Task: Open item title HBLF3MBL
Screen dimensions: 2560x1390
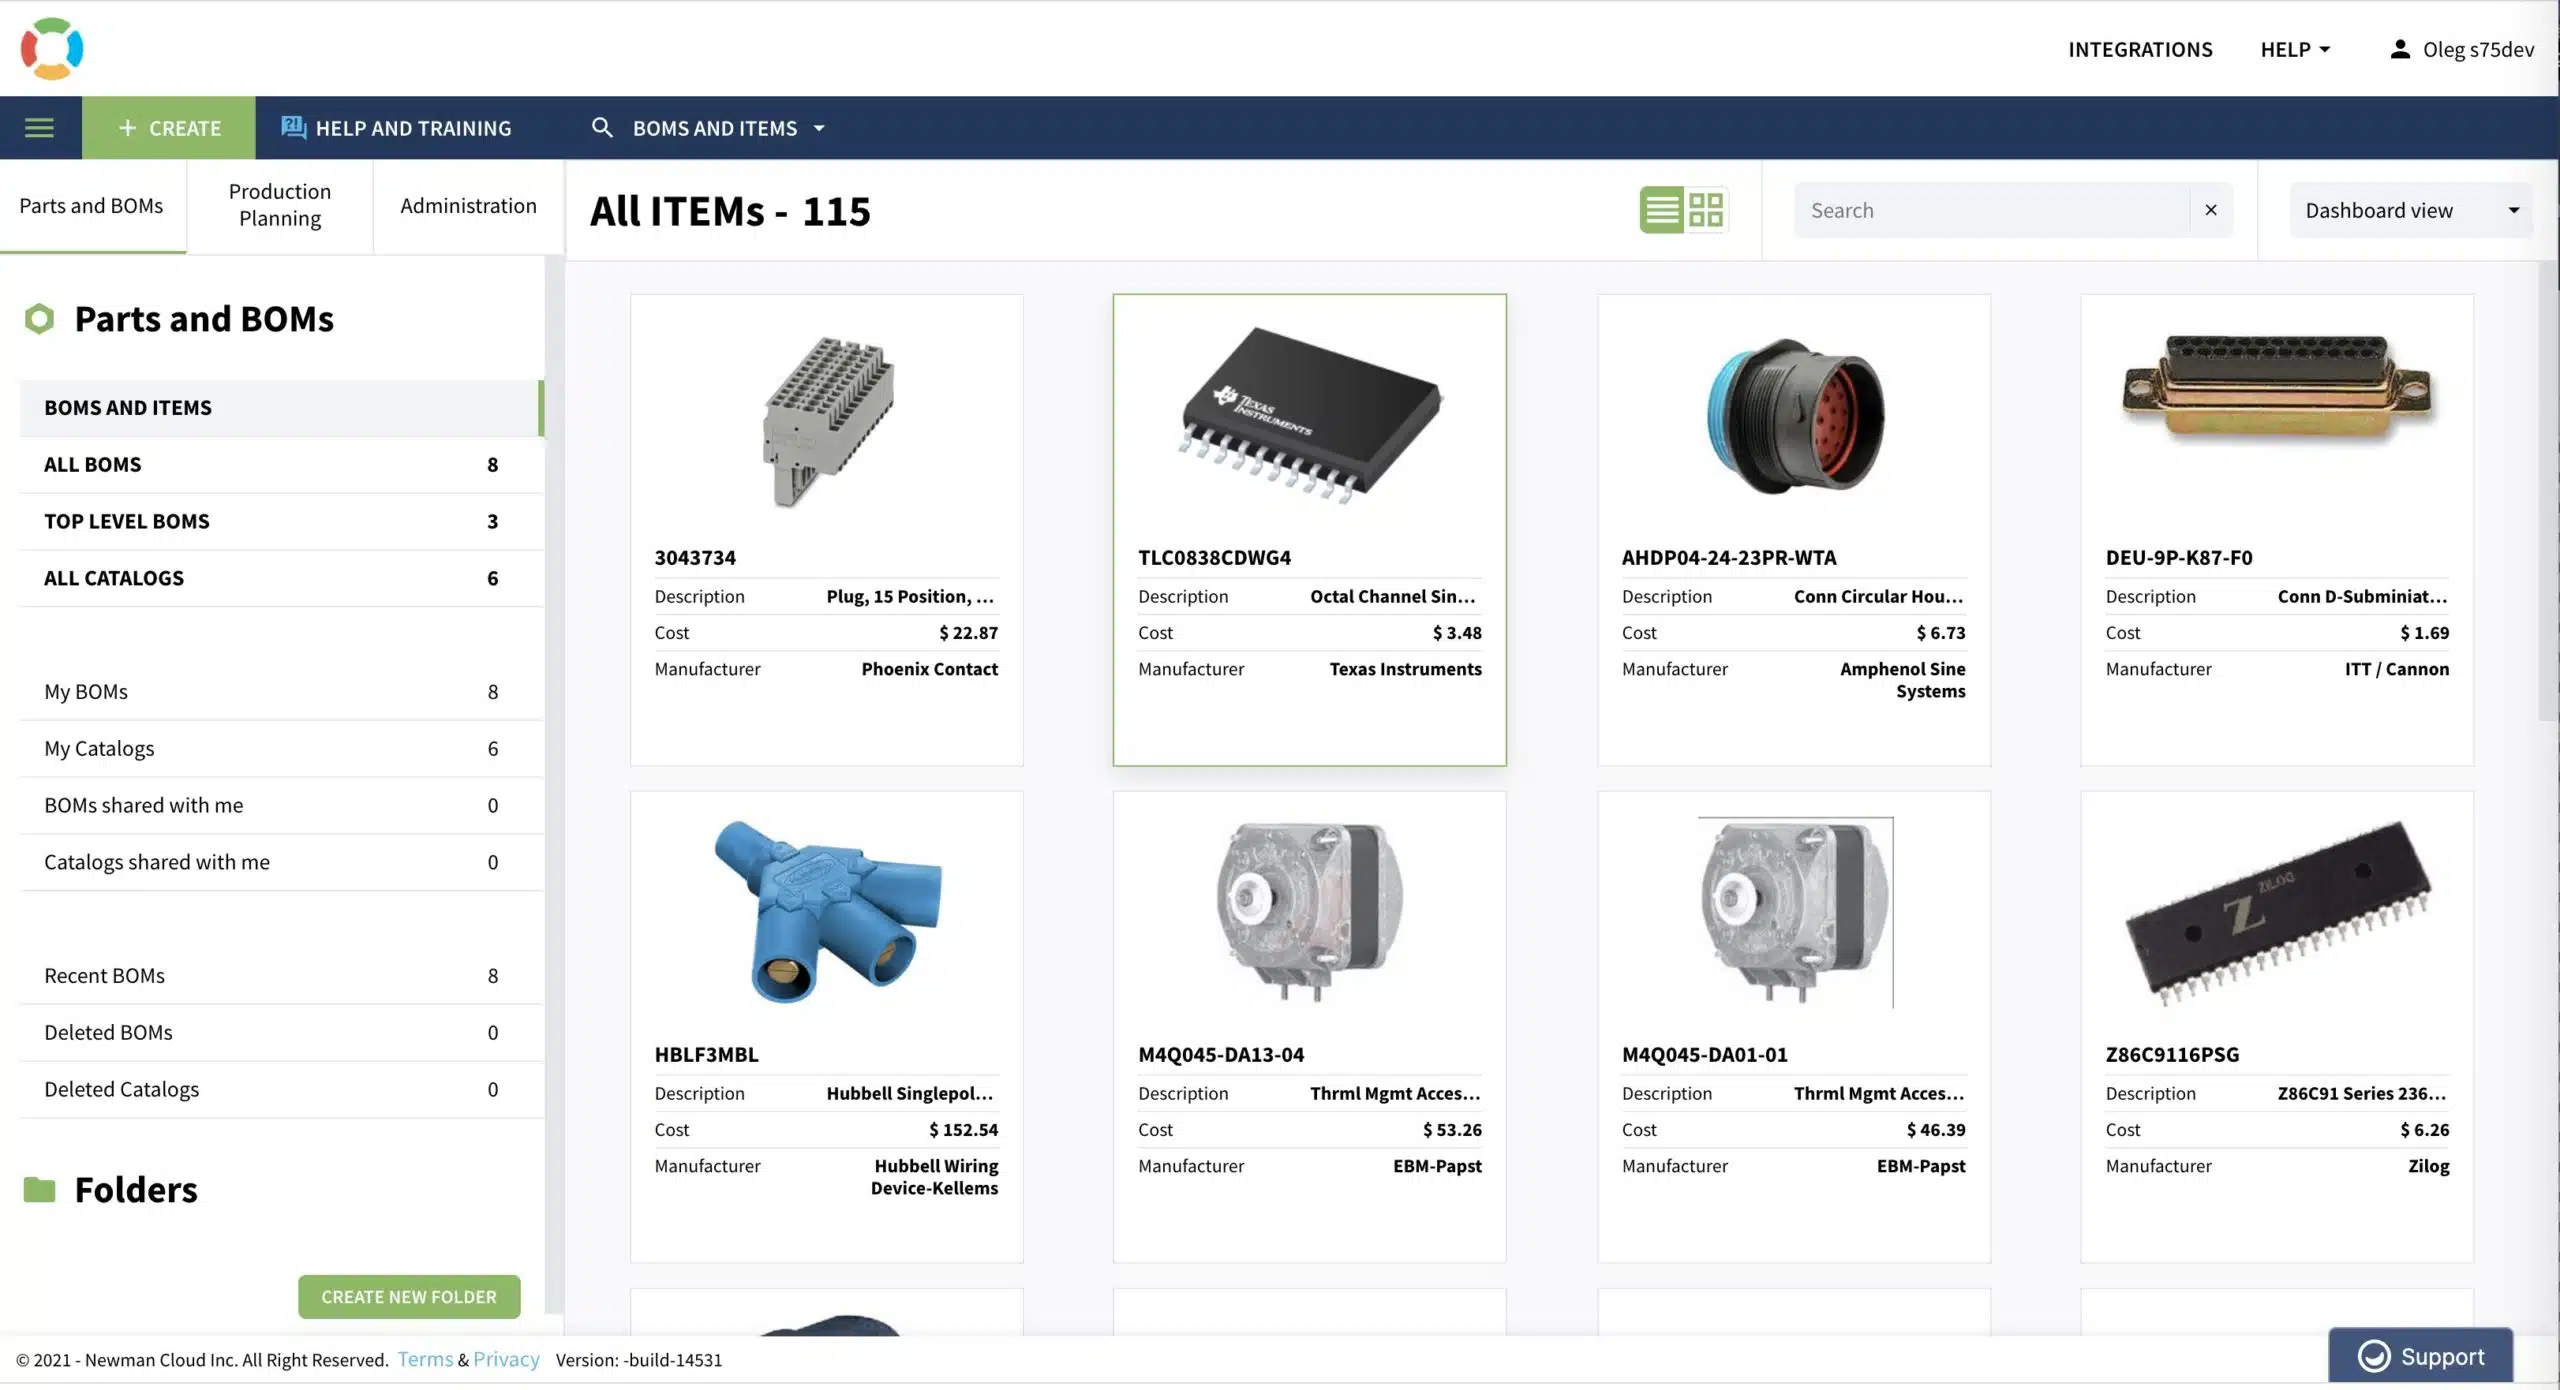Action: click(706, 1055)
